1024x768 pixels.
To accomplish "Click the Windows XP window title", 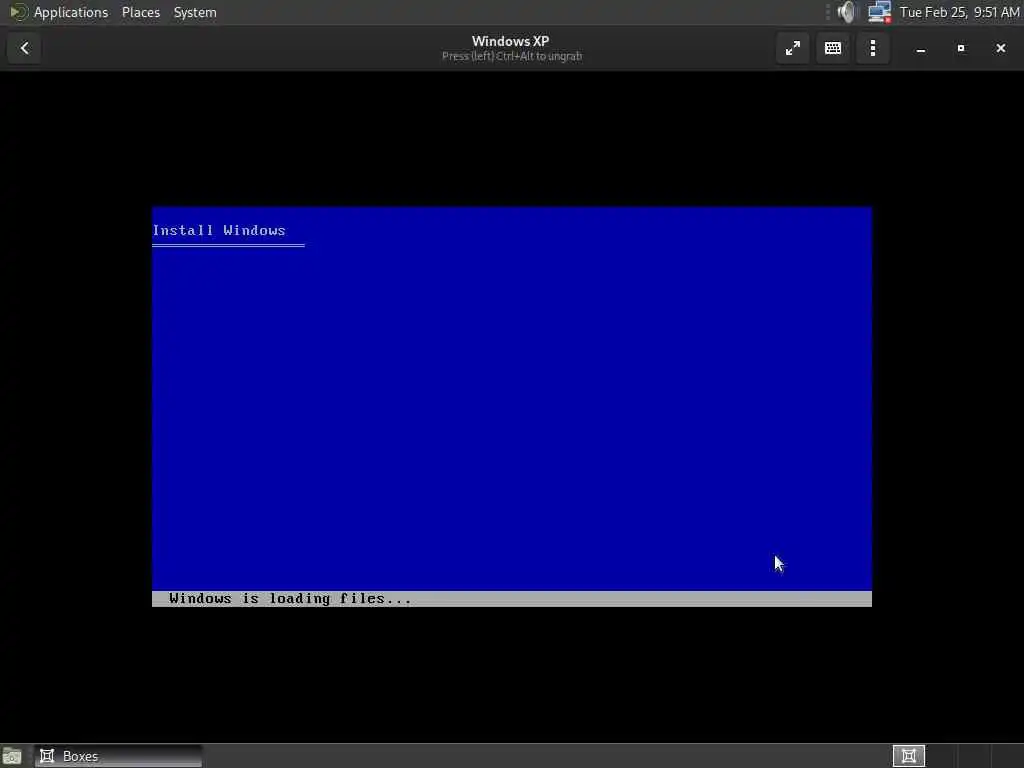I will point(510,41).
